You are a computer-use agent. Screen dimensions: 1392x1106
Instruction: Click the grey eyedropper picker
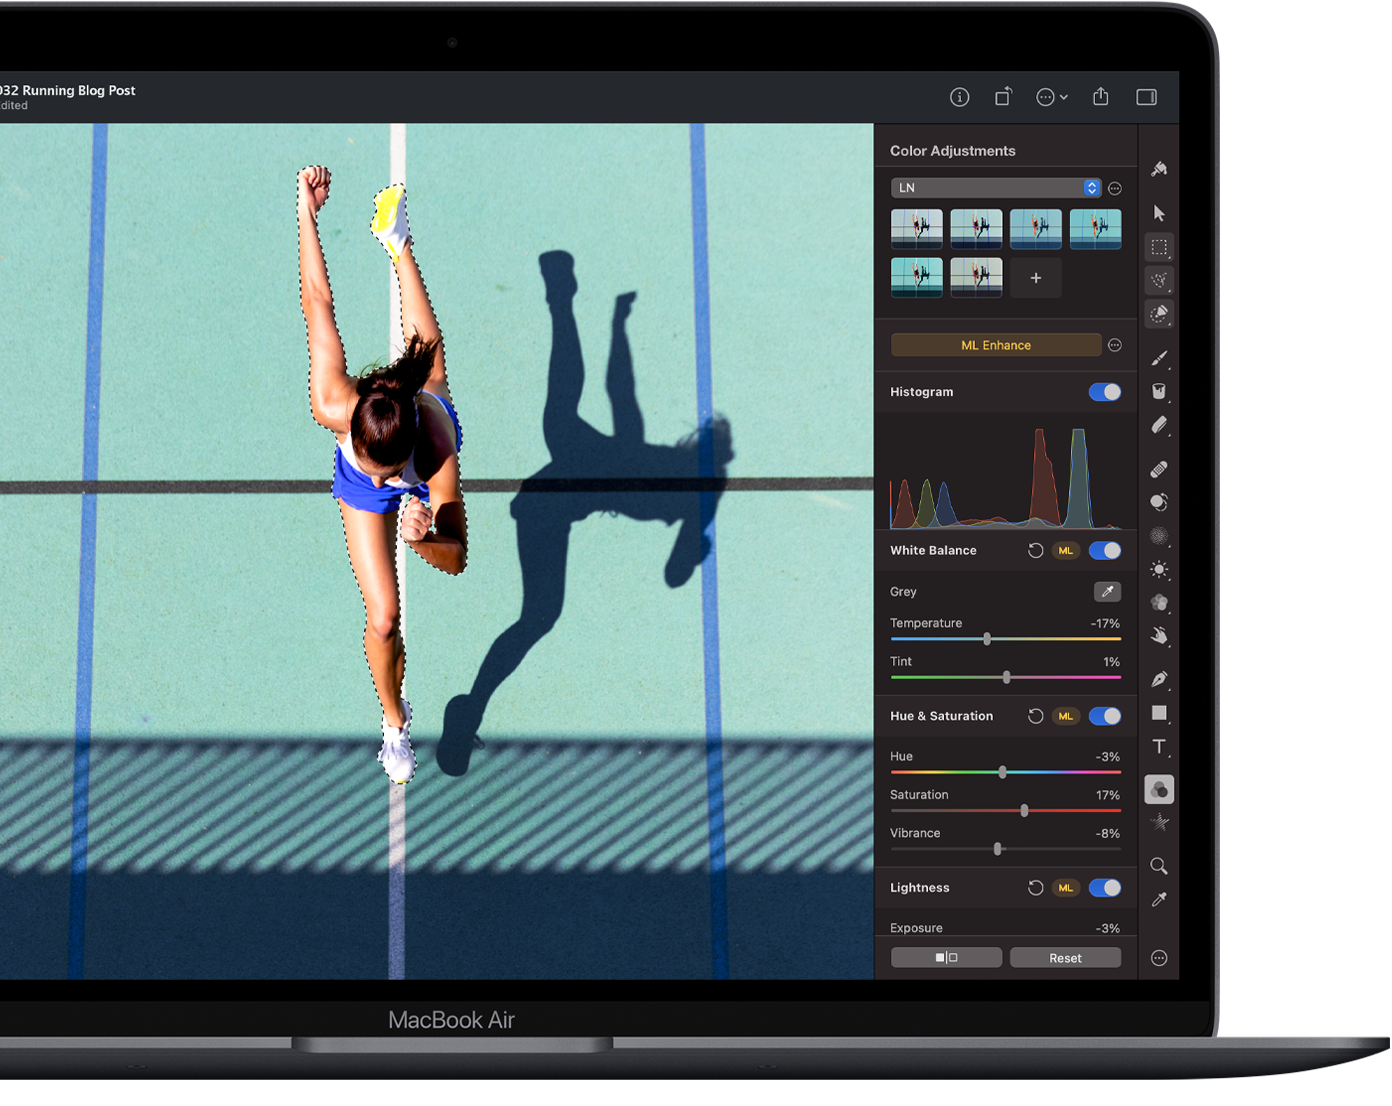tap(1107, 592)
